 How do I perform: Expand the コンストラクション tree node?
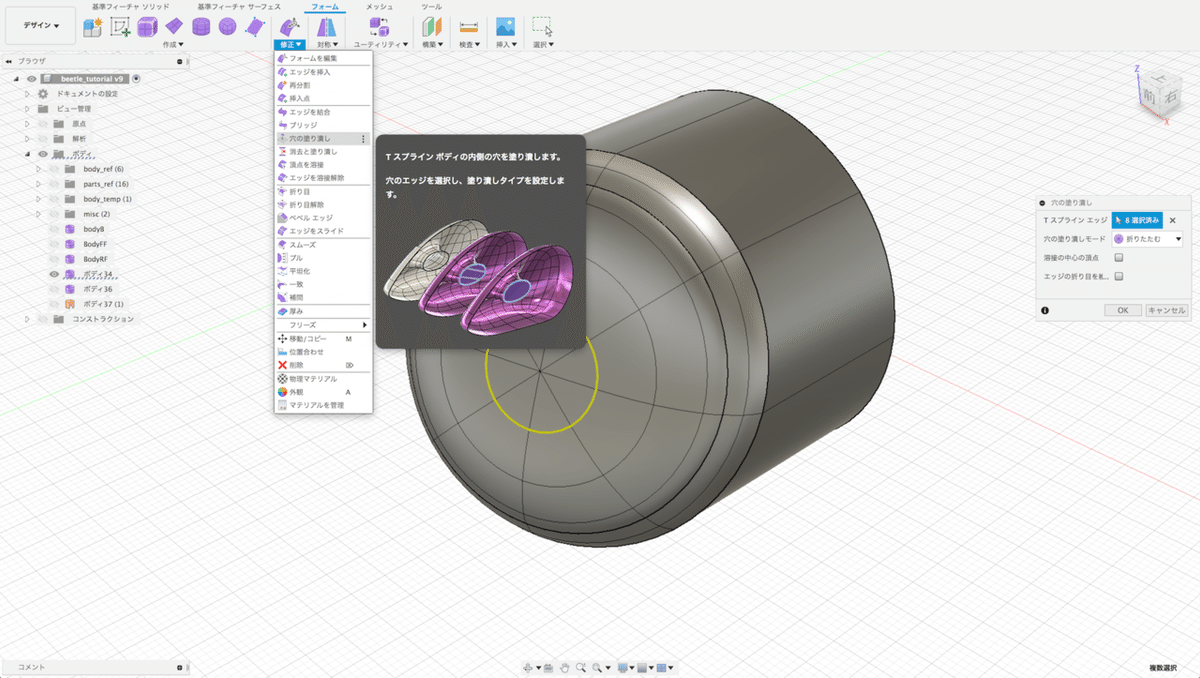tap(28, 319)
